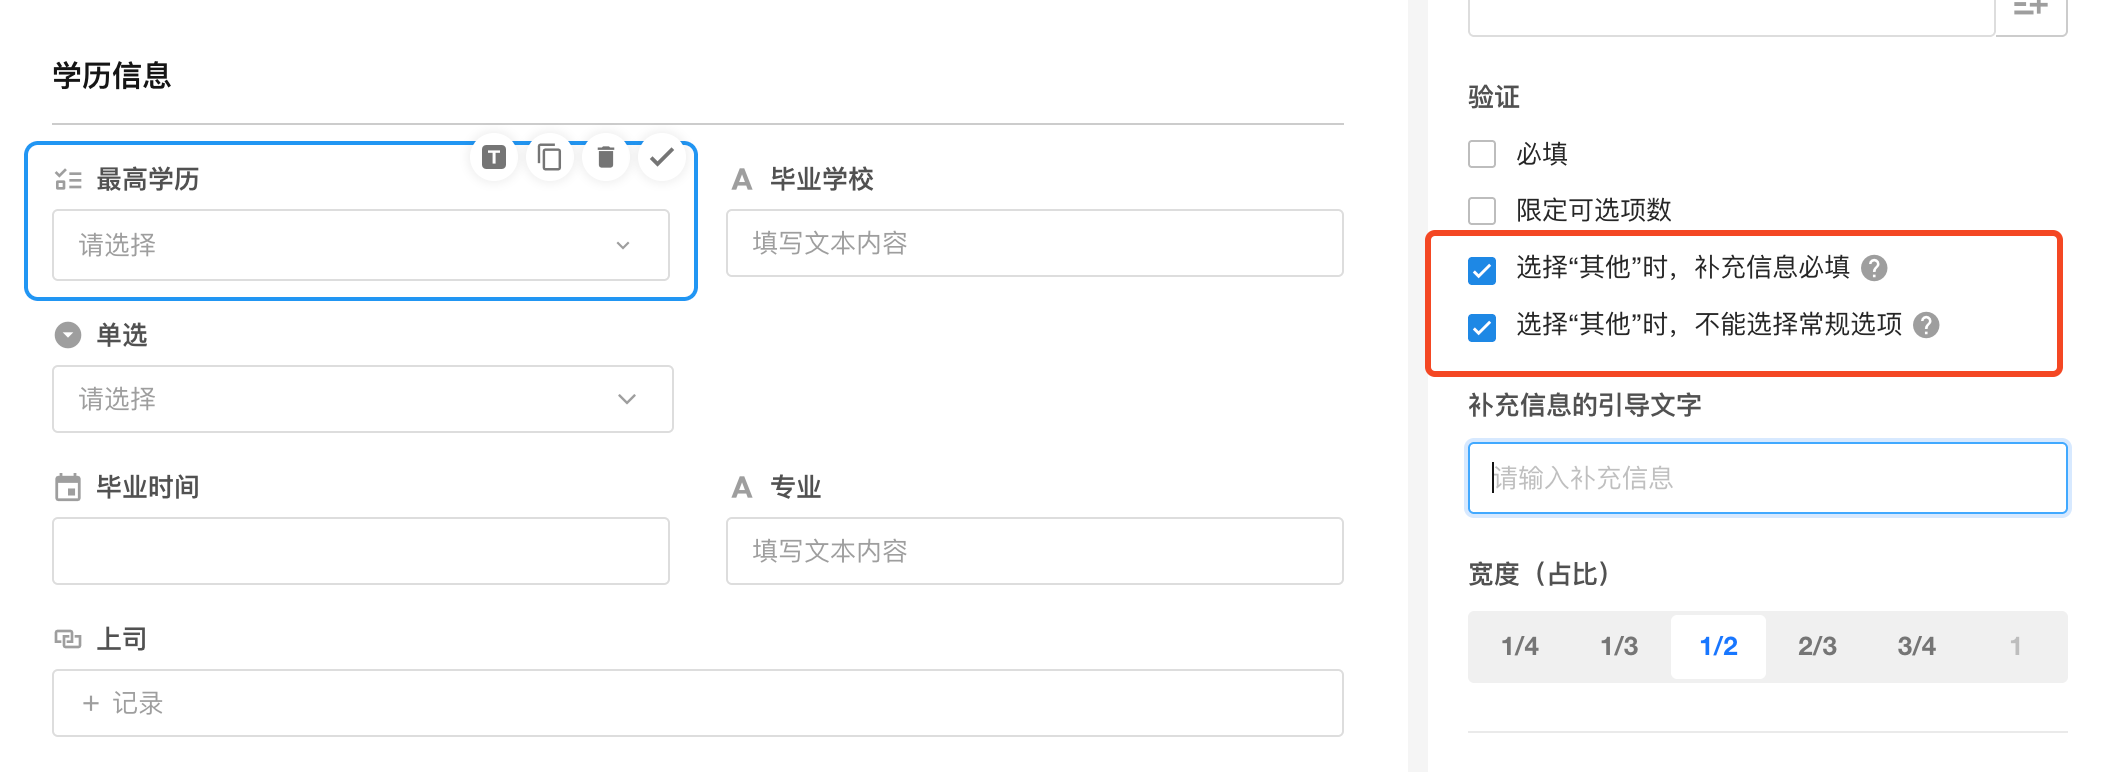Open the 最高学历 dropdown
Viewport: 2110px width, 772px height.
click(360, 245)
